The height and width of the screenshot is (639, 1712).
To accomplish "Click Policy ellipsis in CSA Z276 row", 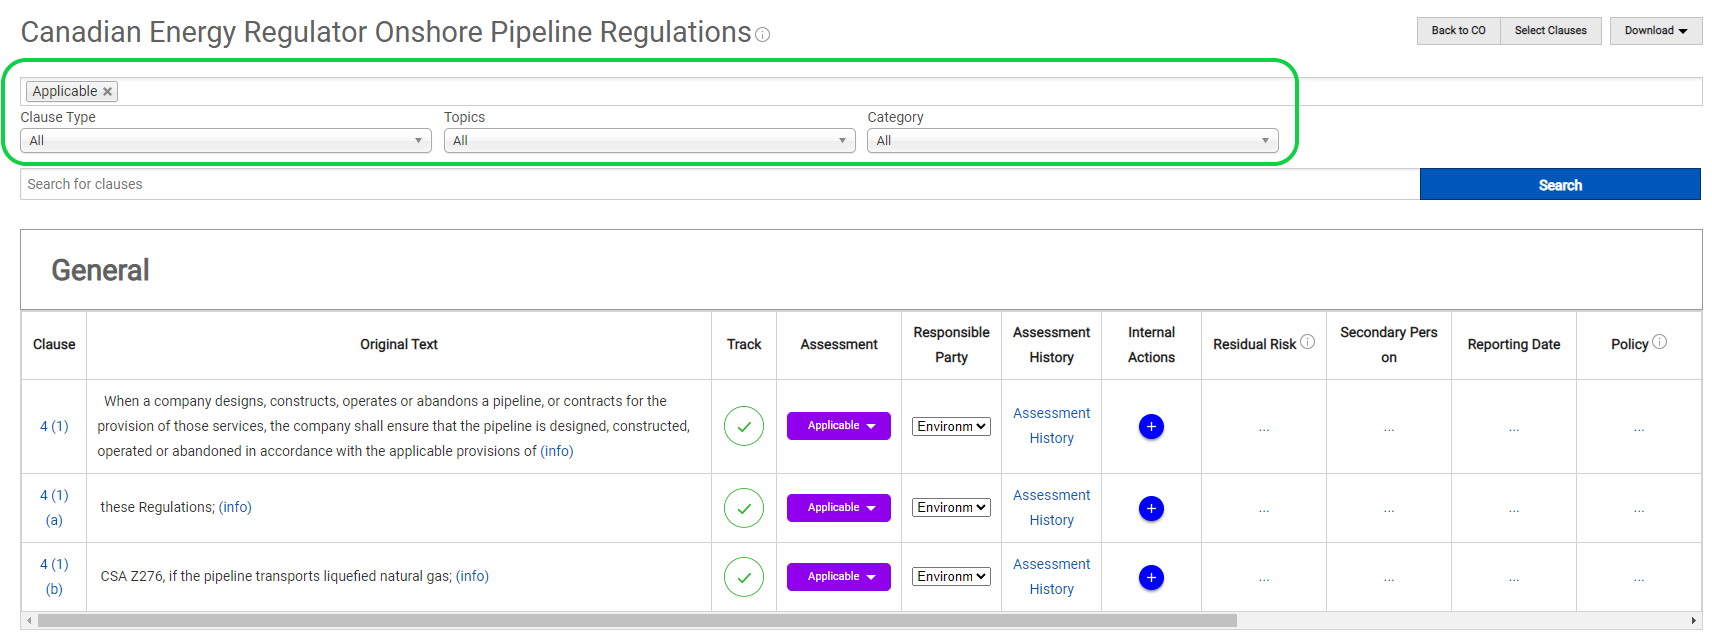I will 1639,579.
